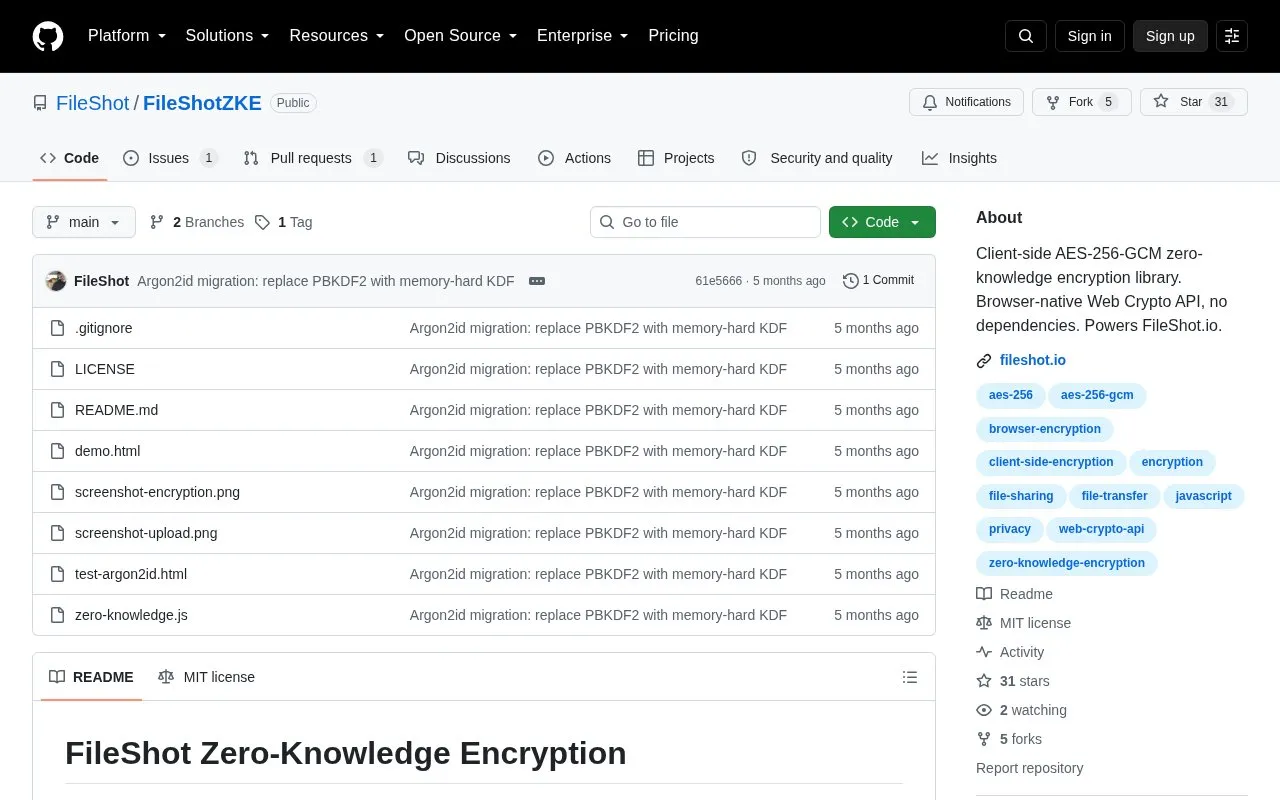Switch to the Issues tab
The width and height of the screenshot is (1280, 800).
[170, 158]
